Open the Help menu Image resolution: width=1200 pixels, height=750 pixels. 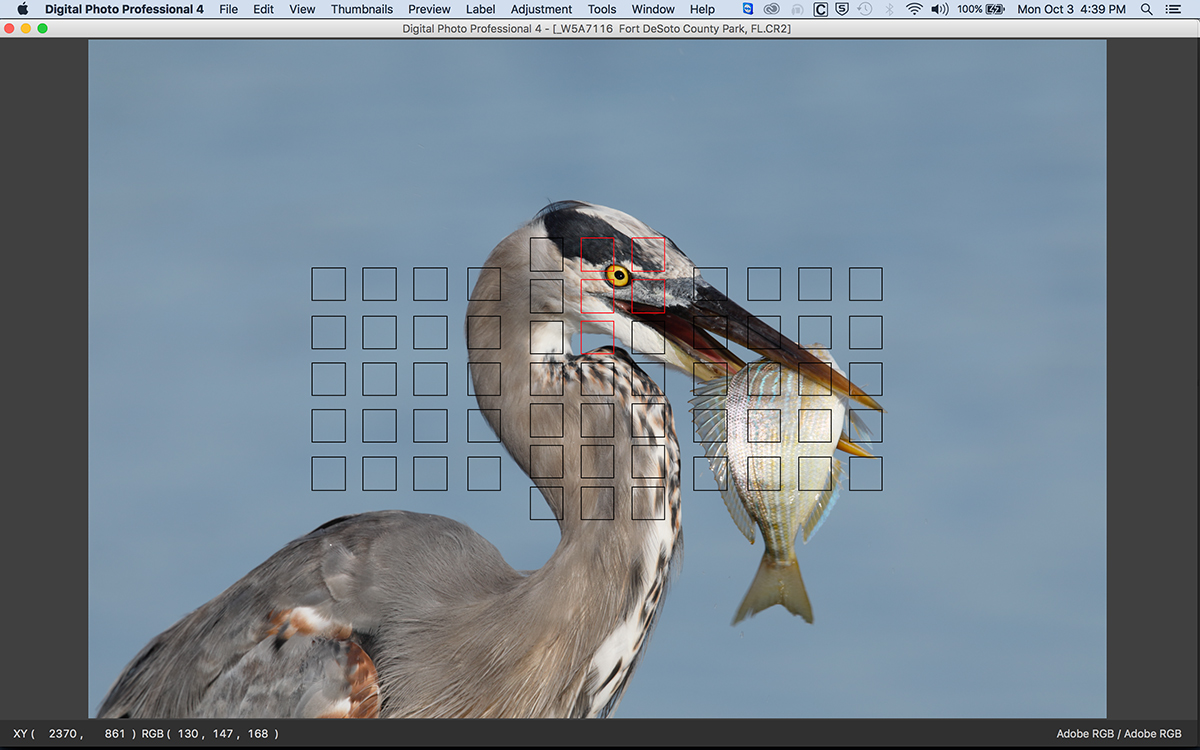click(702, 9)
